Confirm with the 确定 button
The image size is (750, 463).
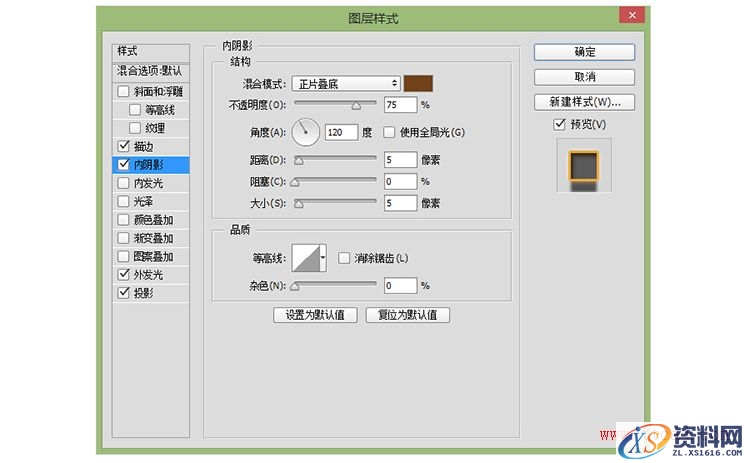585,52
